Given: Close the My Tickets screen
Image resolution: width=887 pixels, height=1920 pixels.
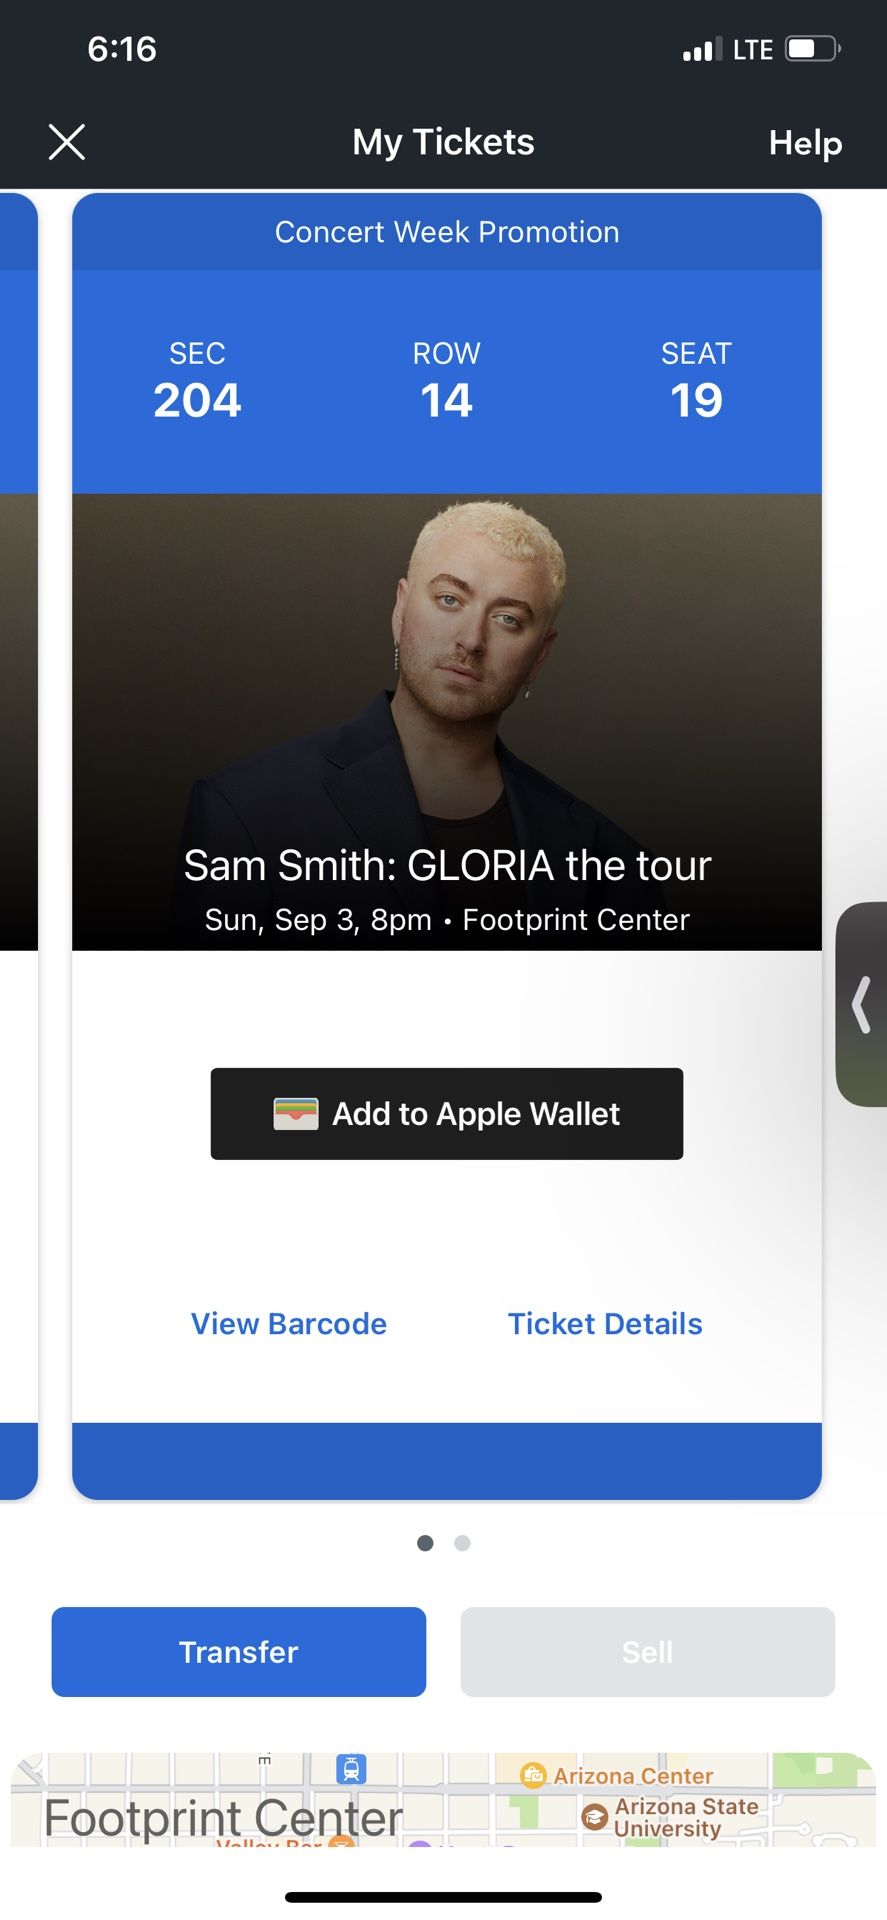Looking at the screenshot, I should click(67, 142).
